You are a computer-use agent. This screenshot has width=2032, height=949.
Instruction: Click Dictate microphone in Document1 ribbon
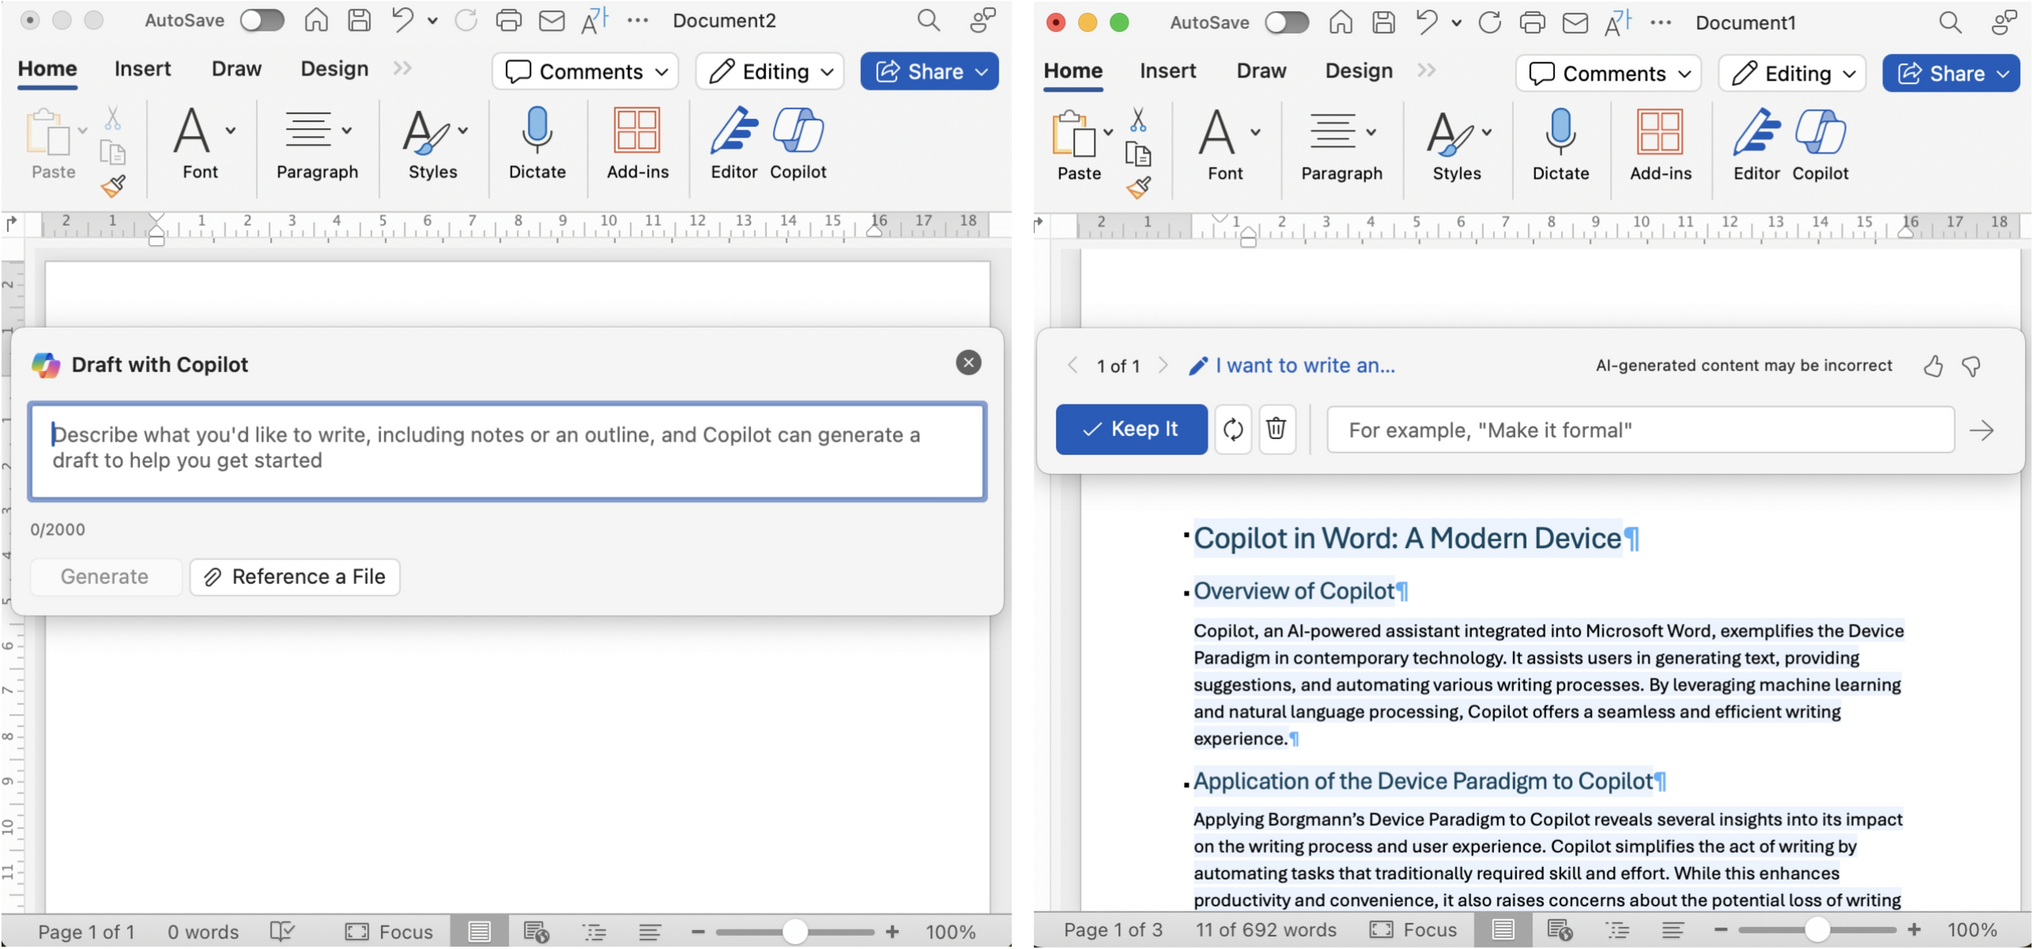pos(1560,146)
